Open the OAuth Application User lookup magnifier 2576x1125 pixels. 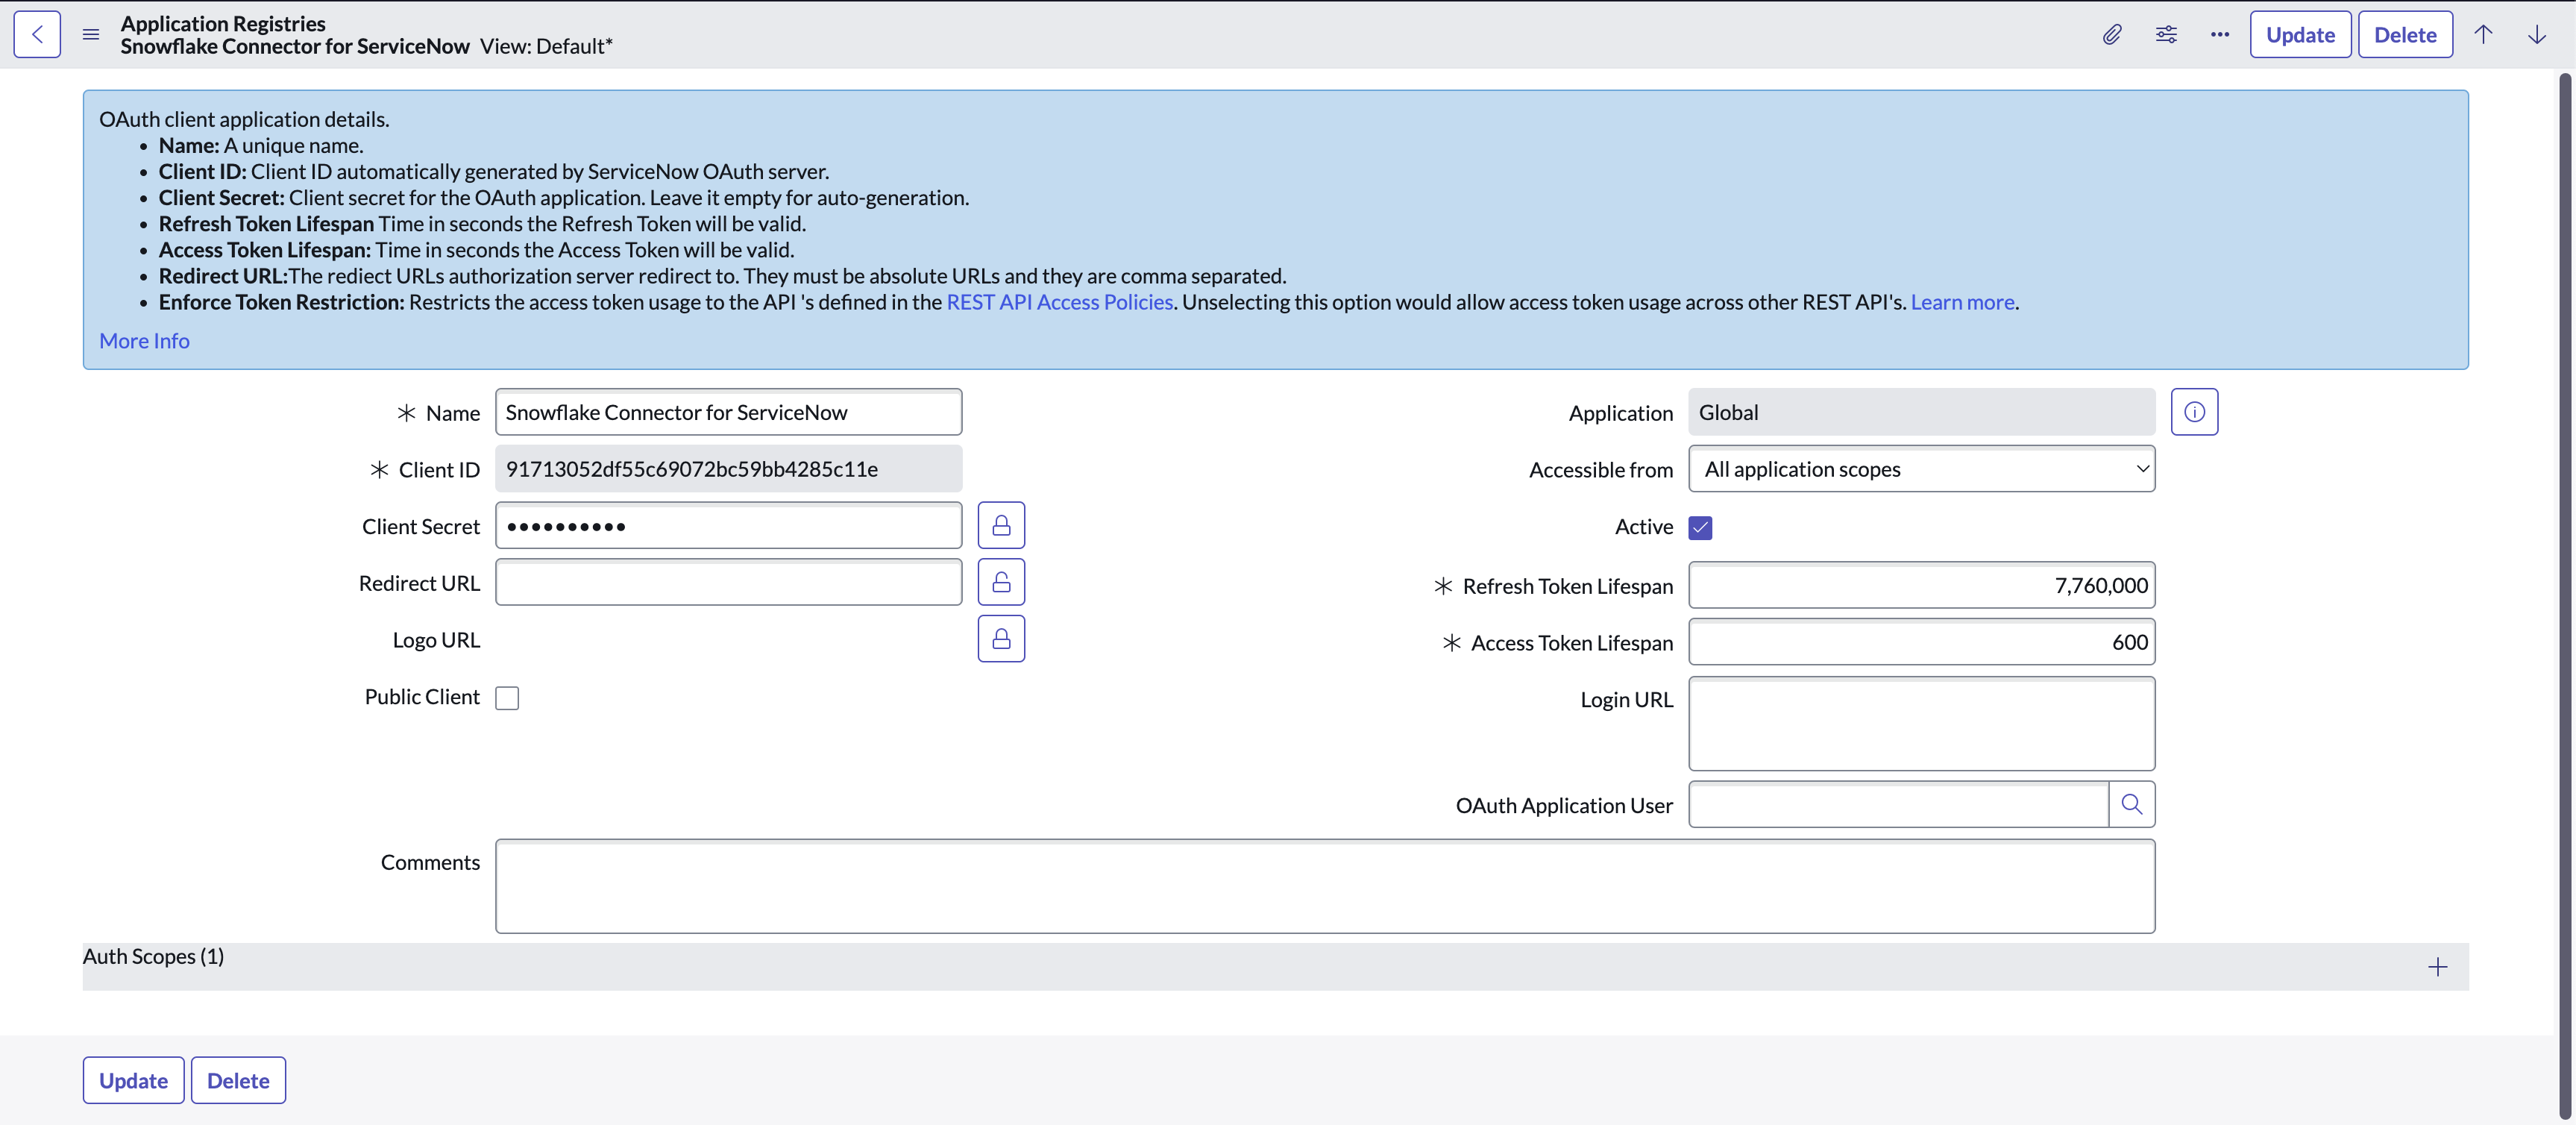[x=2132, y=803]
